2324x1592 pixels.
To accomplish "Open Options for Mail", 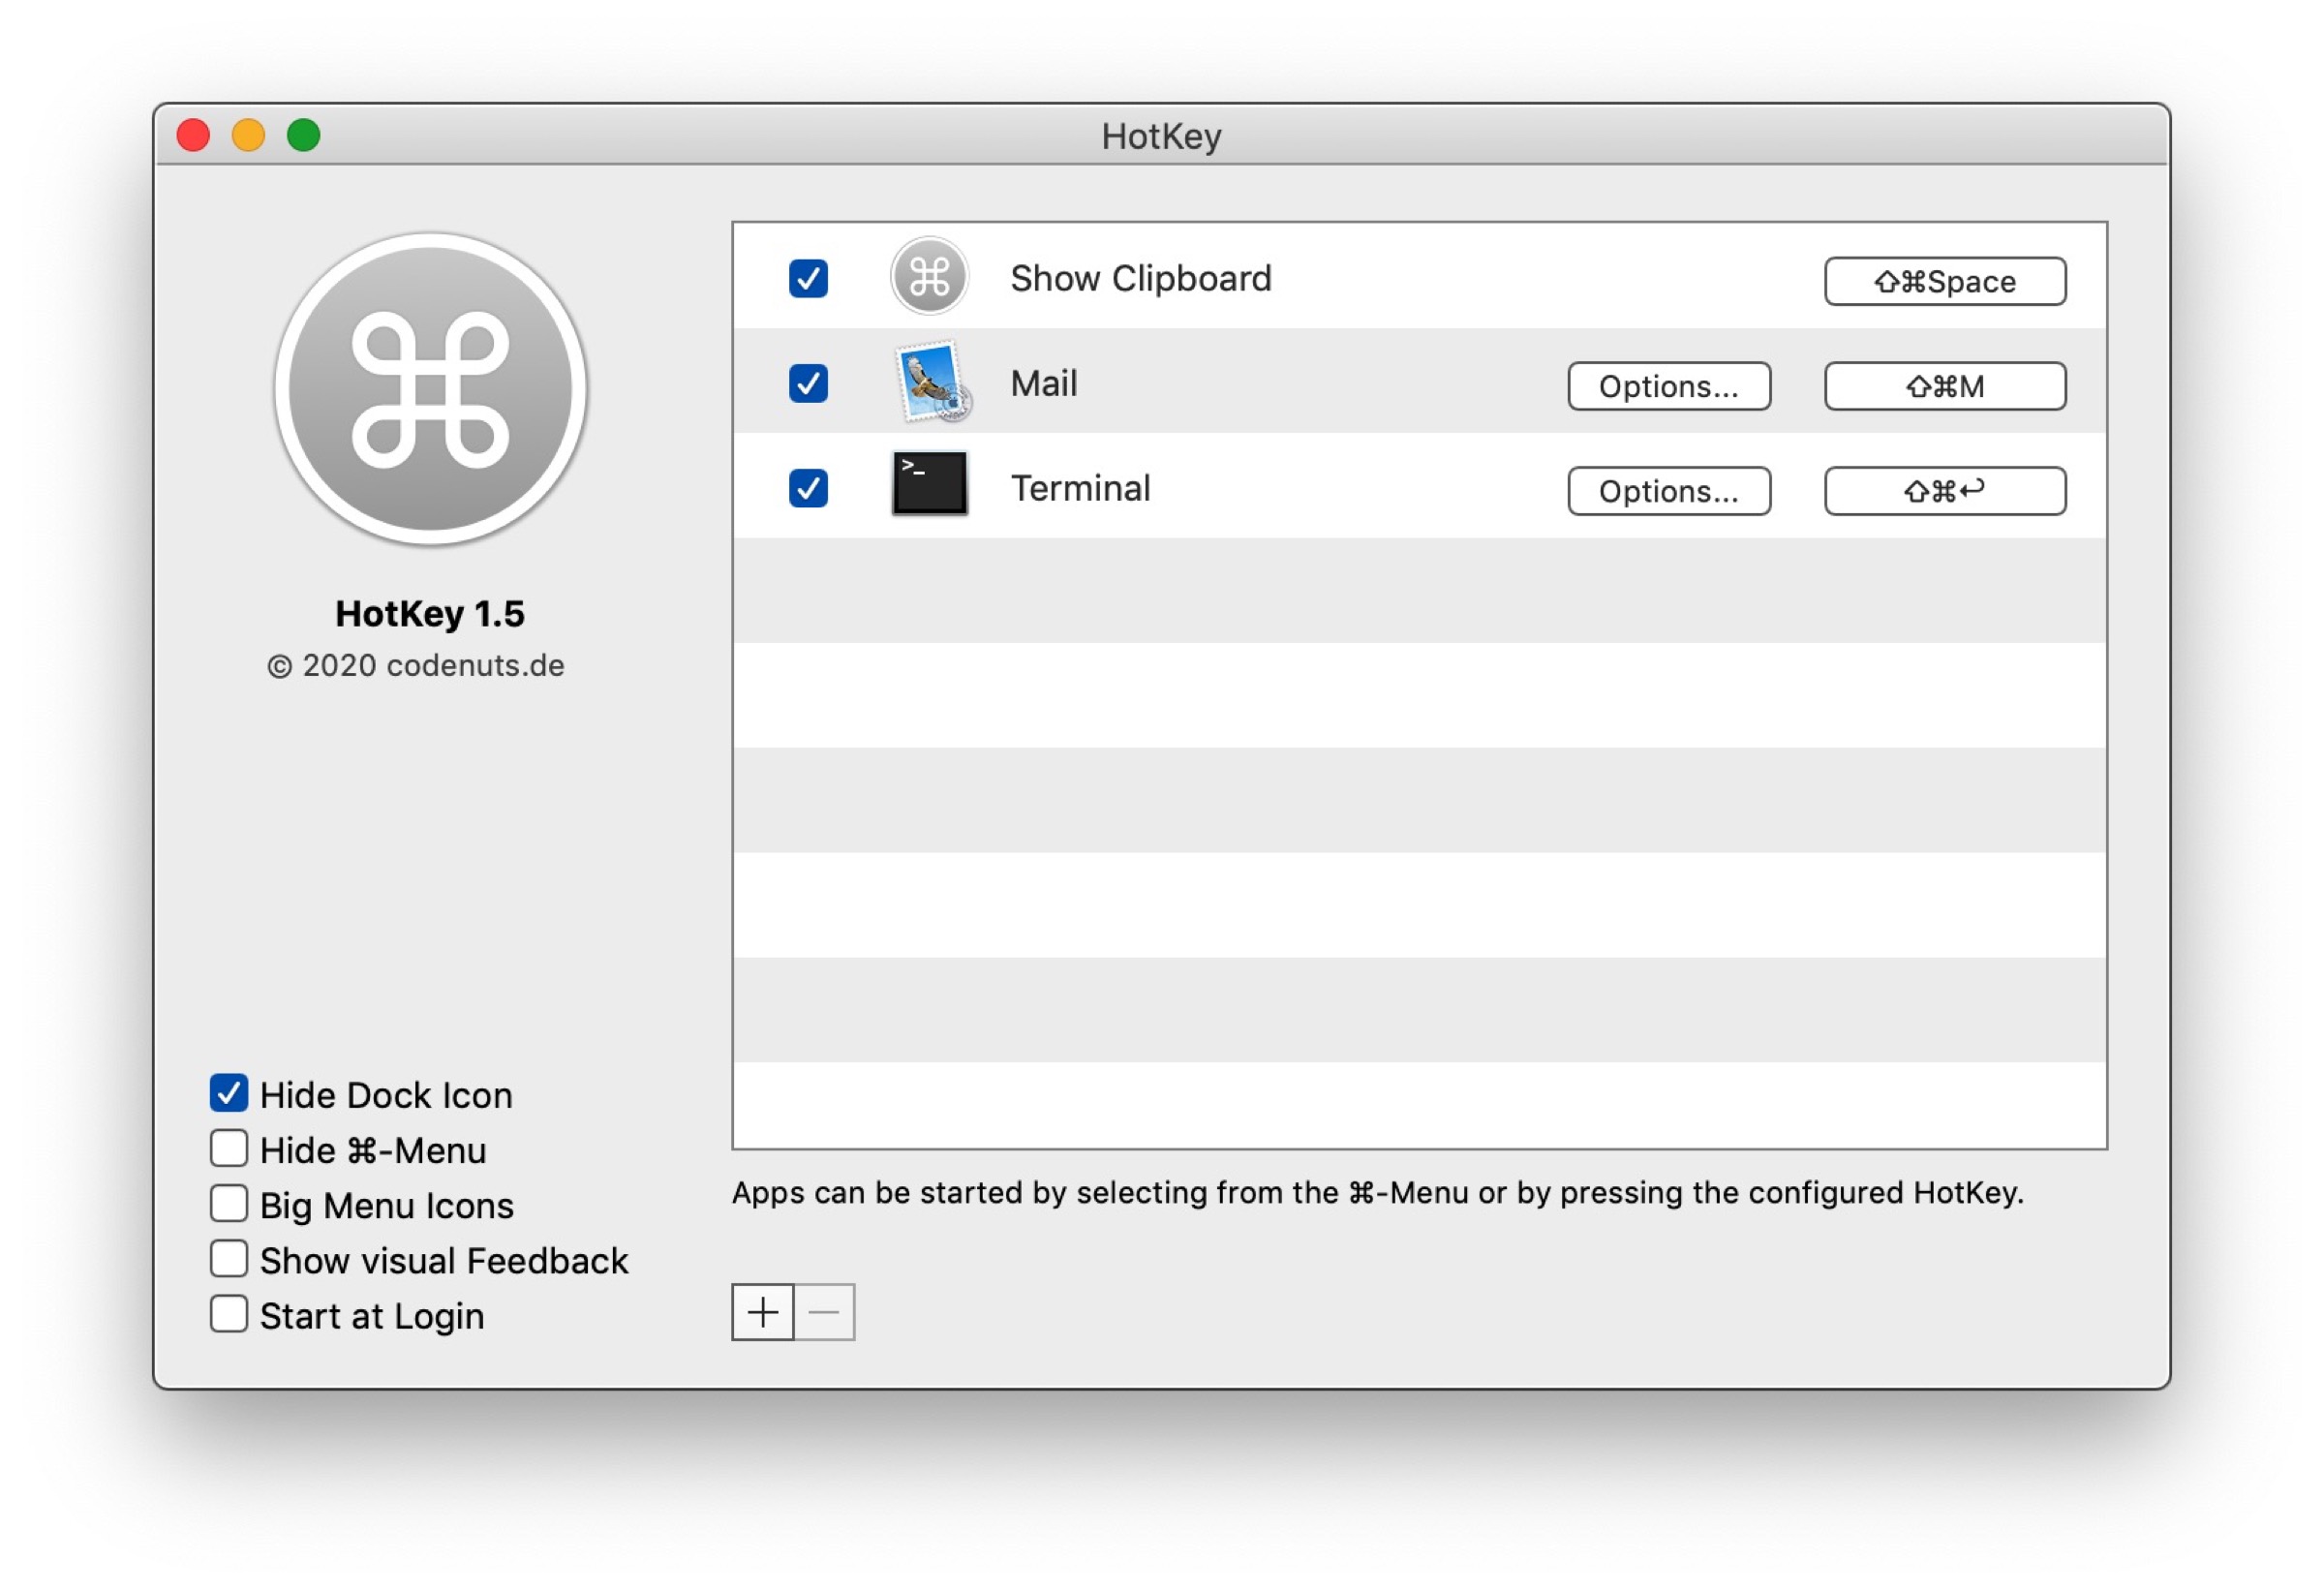I will [1668, 386].
